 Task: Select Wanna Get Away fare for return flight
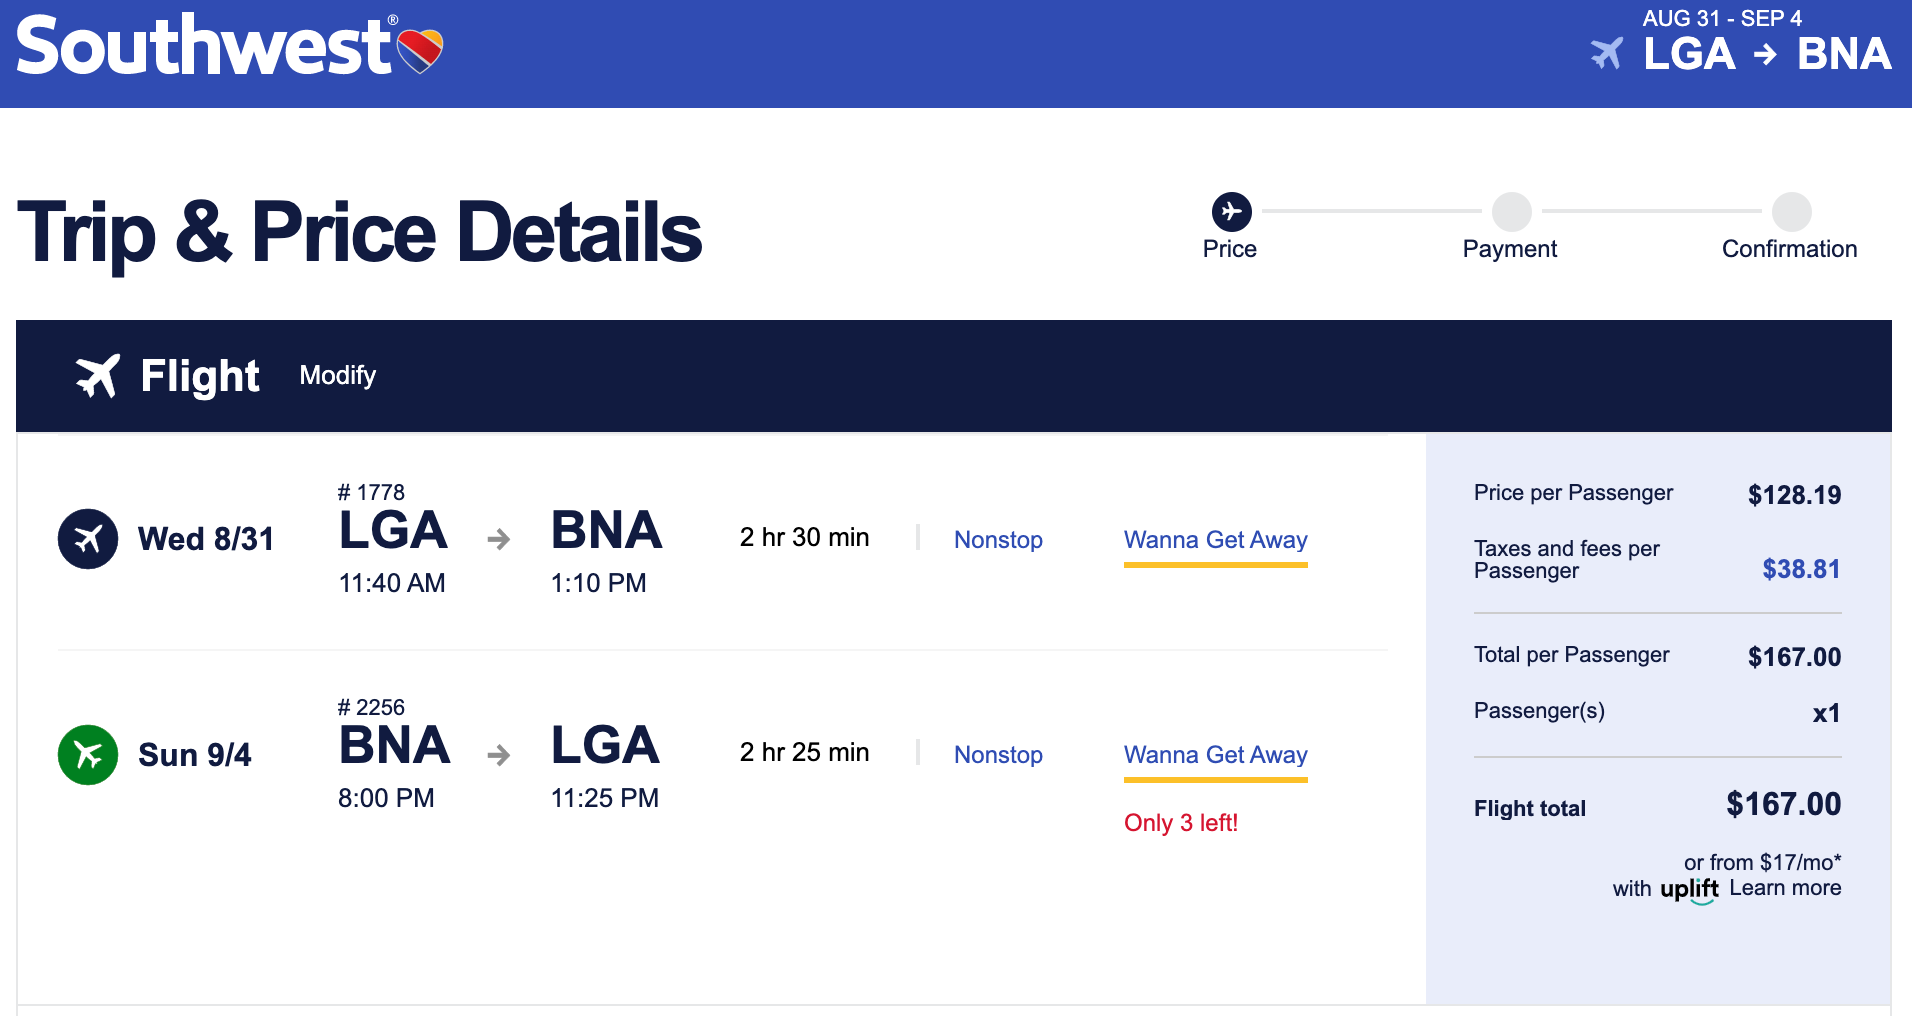pyautogui.click(x=1215, y=755)
